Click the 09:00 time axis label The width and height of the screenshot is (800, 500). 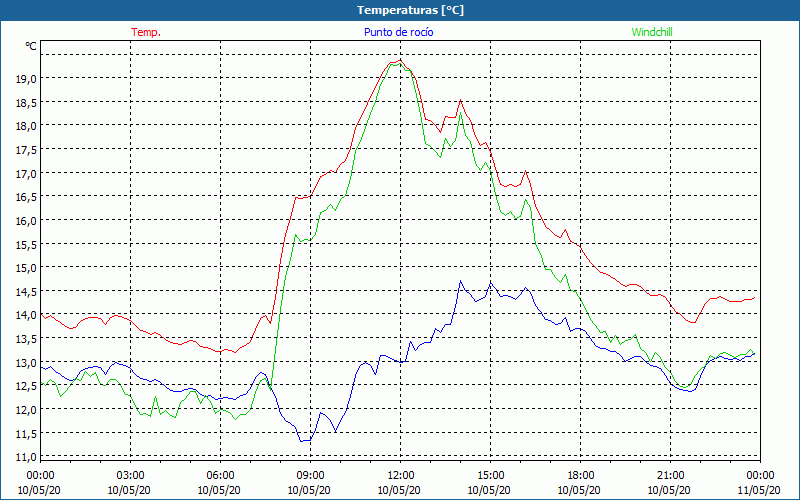(310, 476)
